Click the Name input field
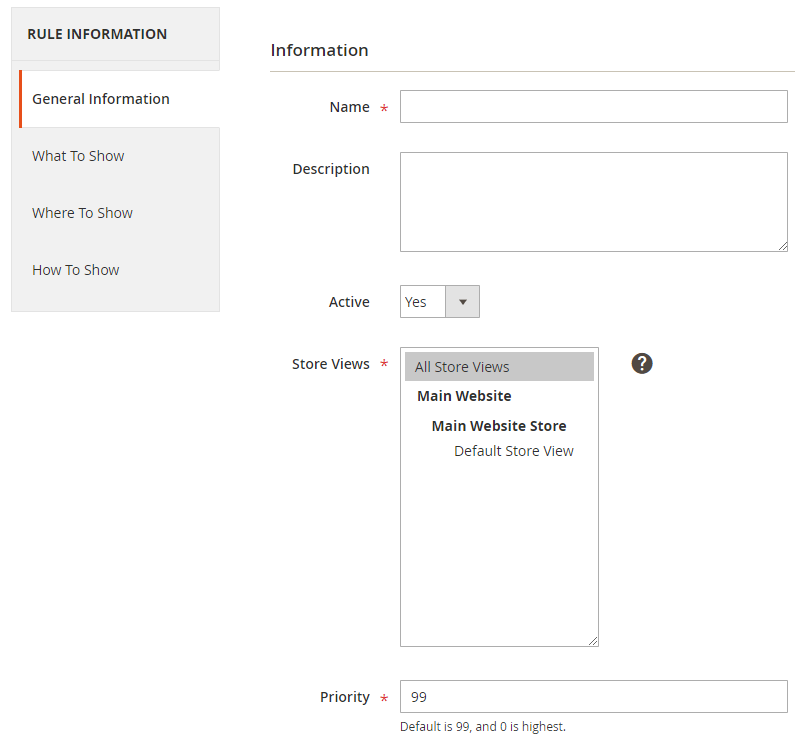795x738 pixels. point(593,107)
